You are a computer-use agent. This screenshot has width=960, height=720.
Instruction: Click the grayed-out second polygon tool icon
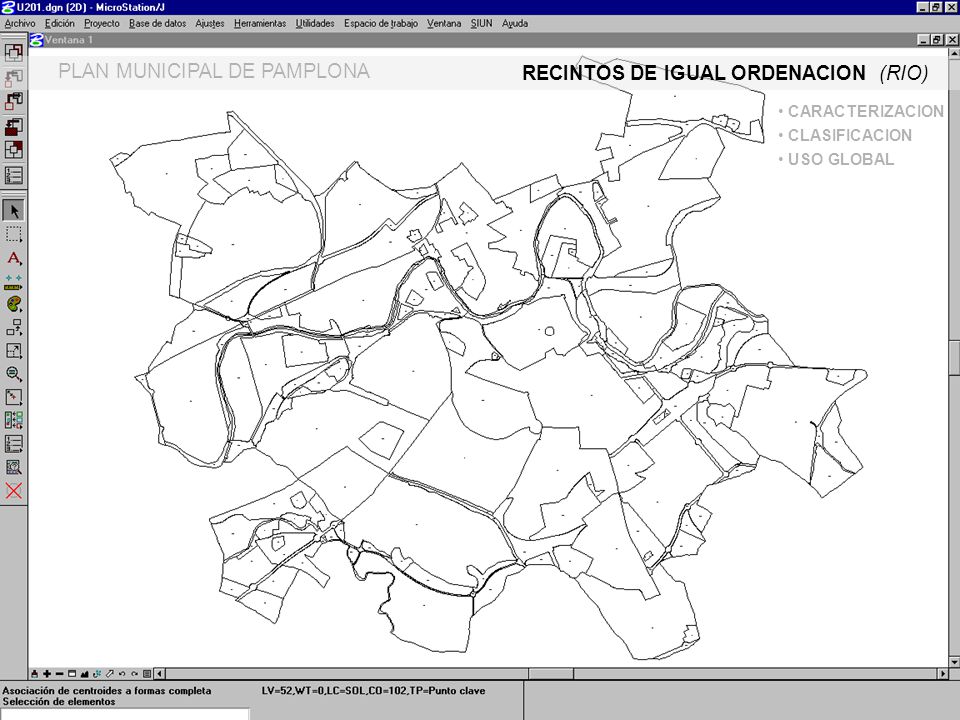tap(13, 77)
